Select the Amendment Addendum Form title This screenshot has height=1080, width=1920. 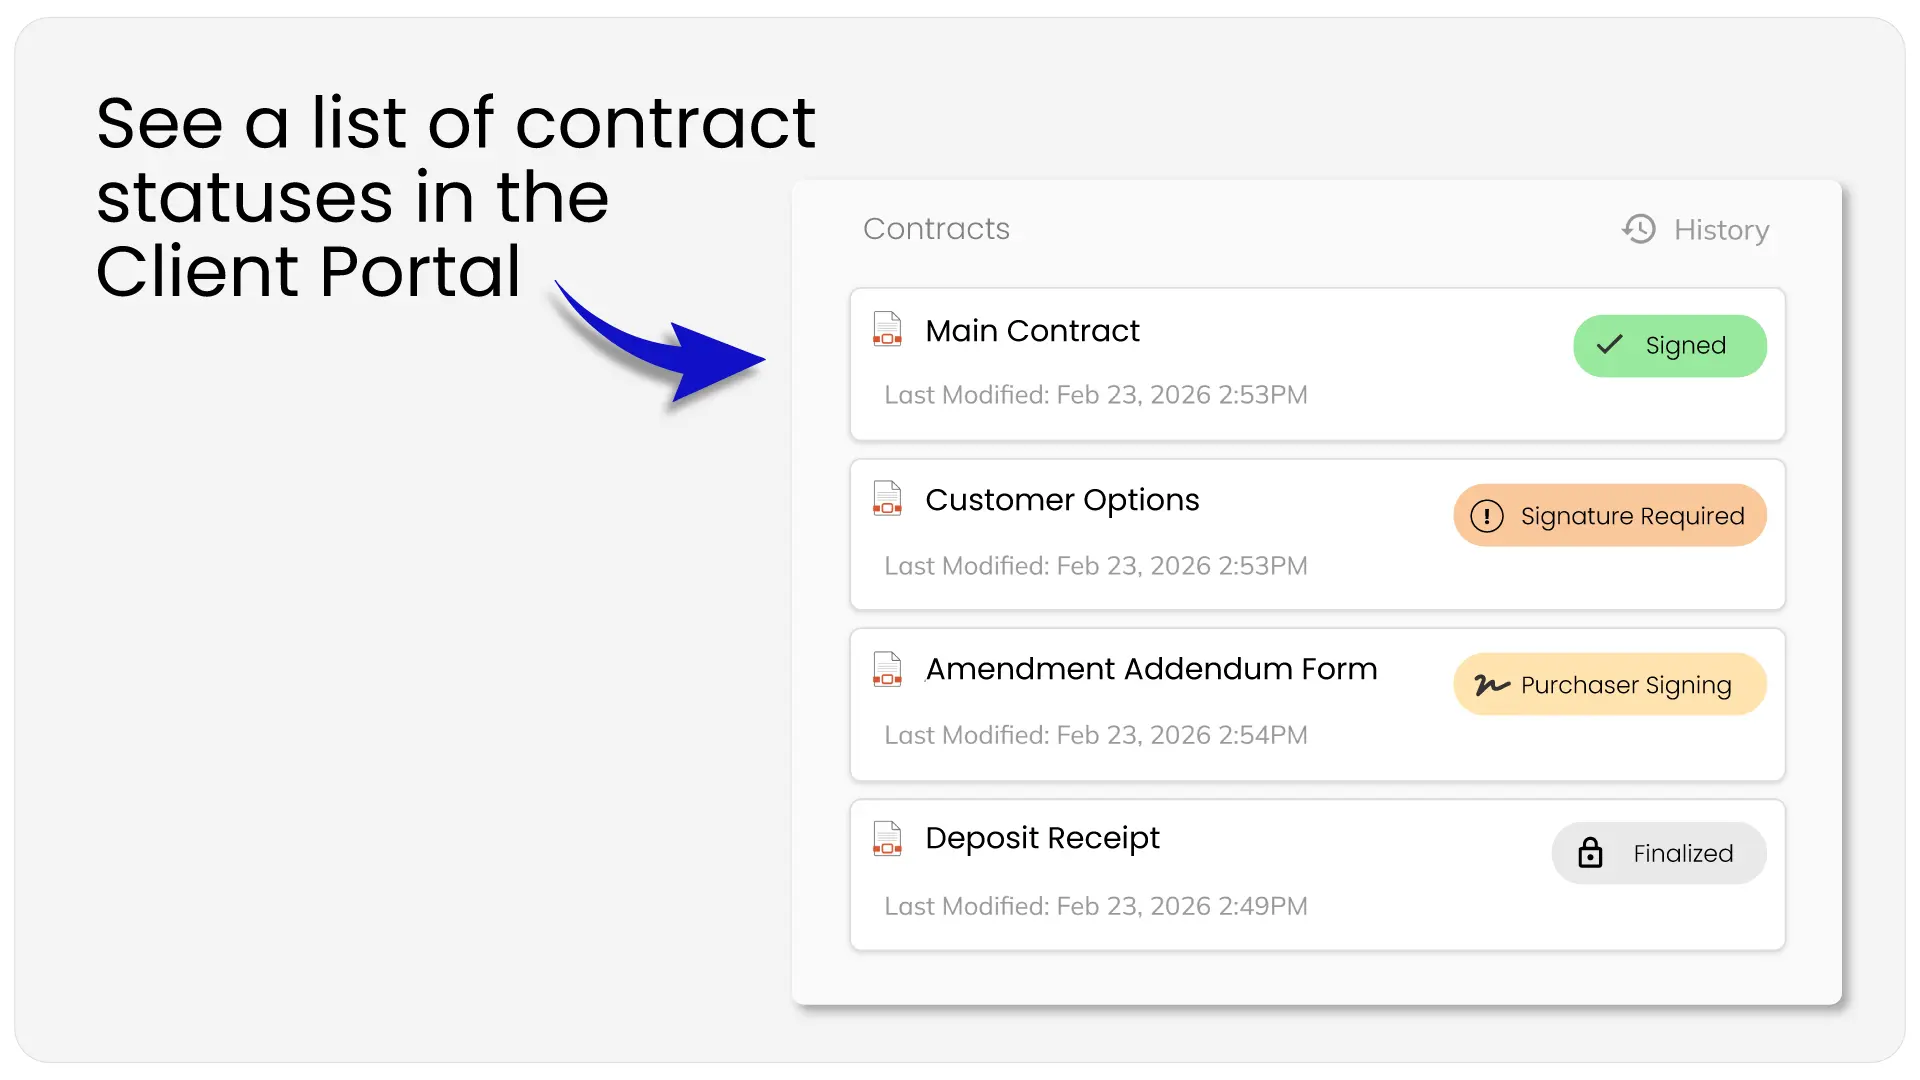(1151, 669)
